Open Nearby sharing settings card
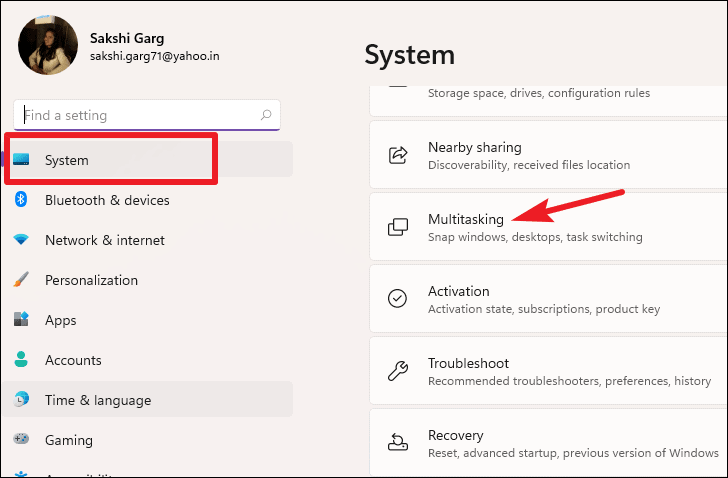Viewport: 728px width, 478px height. tap(548, 155)
